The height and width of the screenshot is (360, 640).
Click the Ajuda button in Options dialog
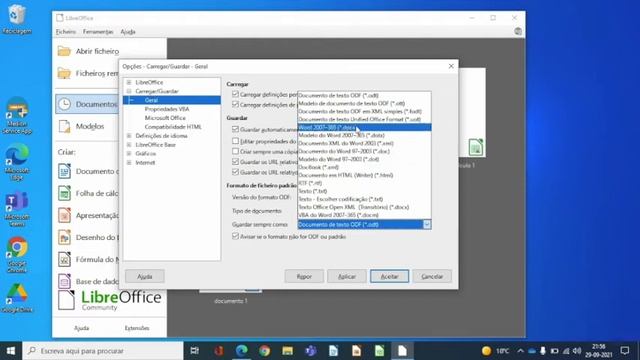(x=144, y=276)
